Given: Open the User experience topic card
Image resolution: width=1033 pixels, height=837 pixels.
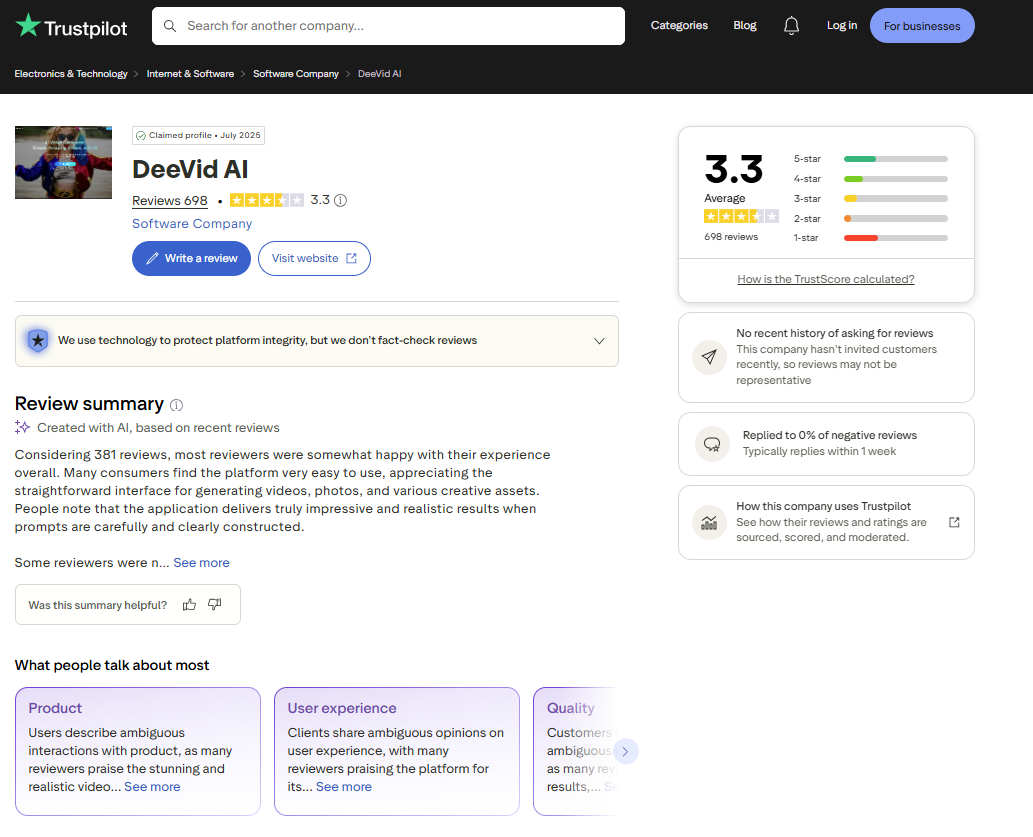Looking at the screenshot, I should click(x=397, y=751).
